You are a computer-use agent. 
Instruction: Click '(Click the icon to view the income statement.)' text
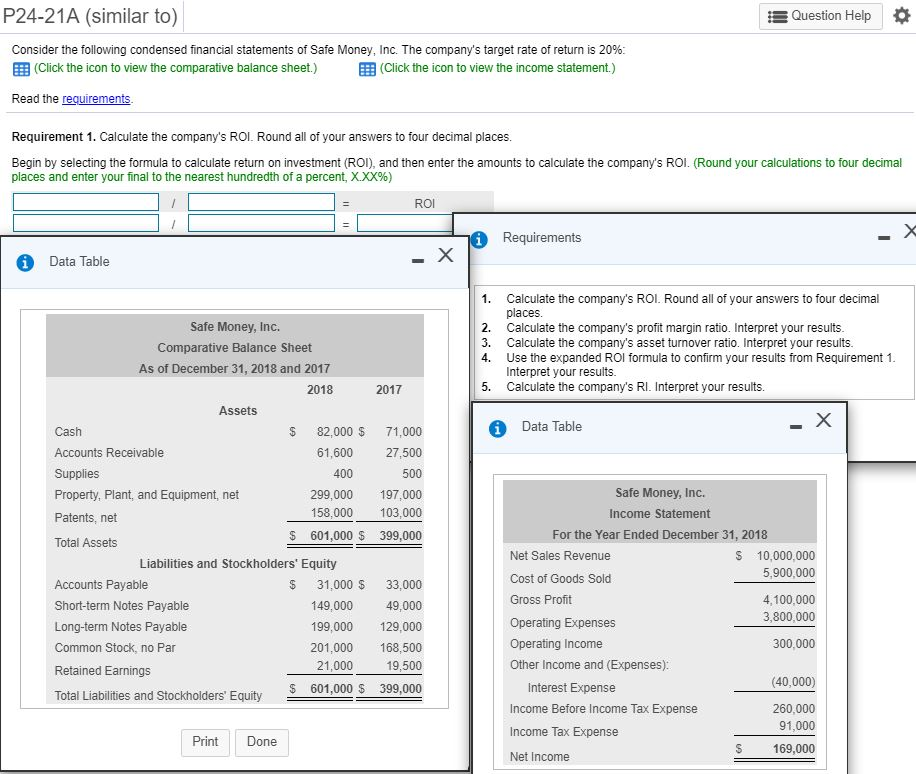point(497,68)
